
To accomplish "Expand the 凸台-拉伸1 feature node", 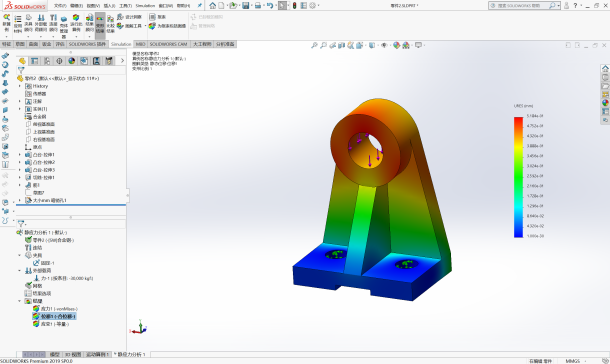I will 20,155.
